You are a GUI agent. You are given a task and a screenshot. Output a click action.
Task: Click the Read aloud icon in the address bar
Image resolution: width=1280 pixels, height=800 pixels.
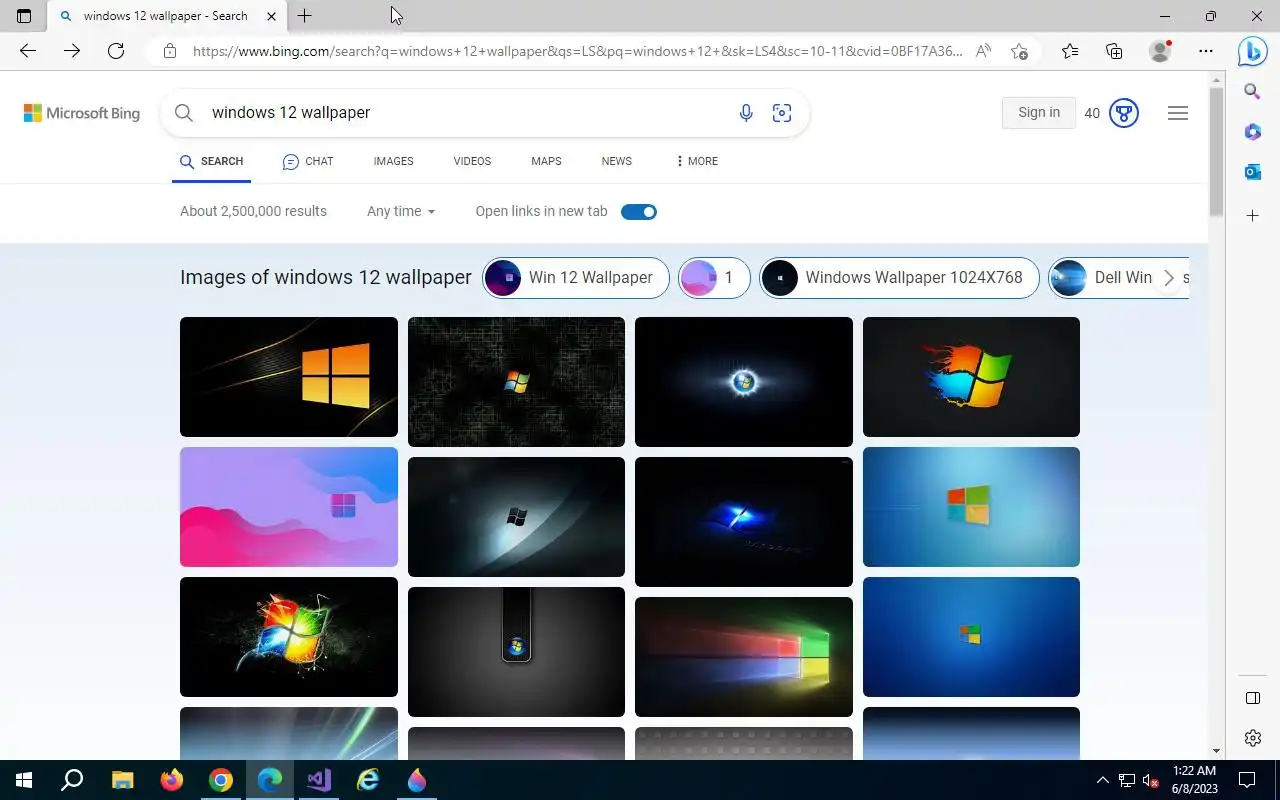click(984, 51)
